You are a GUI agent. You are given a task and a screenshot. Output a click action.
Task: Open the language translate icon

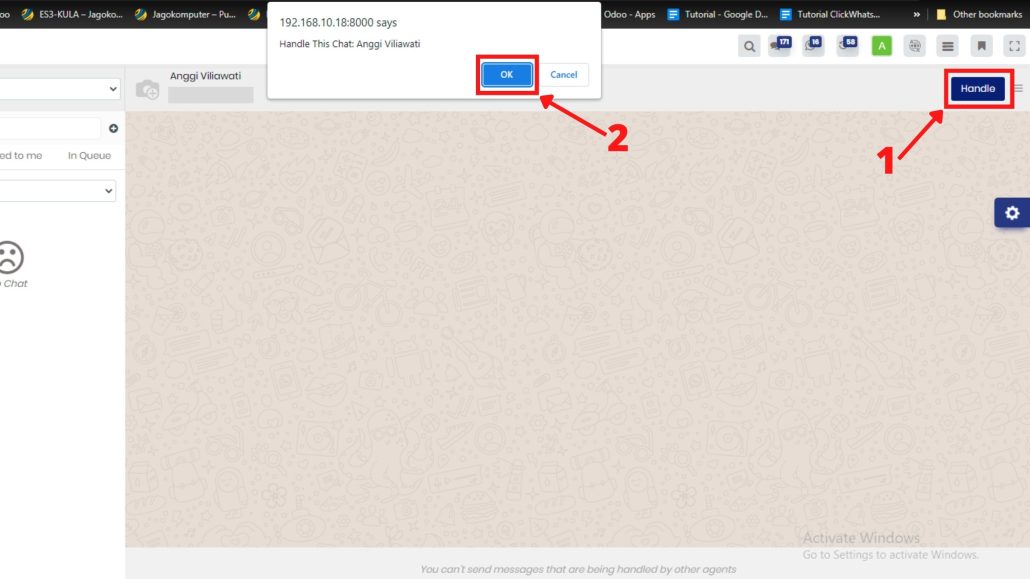[x=914, y=46]
